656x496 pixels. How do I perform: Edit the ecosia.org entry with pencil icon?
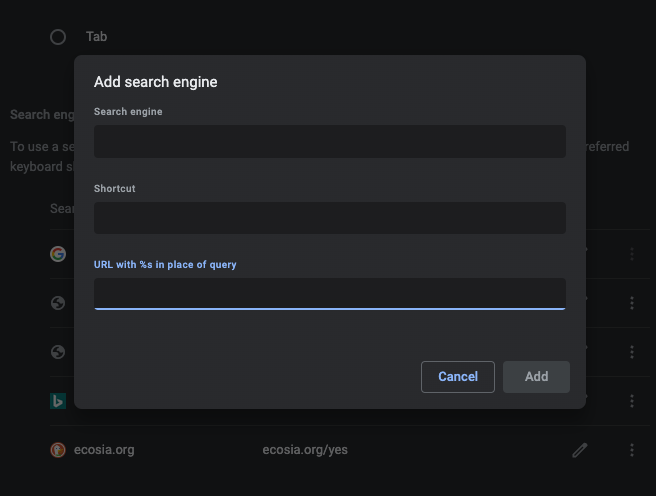[x=579, y=450]
